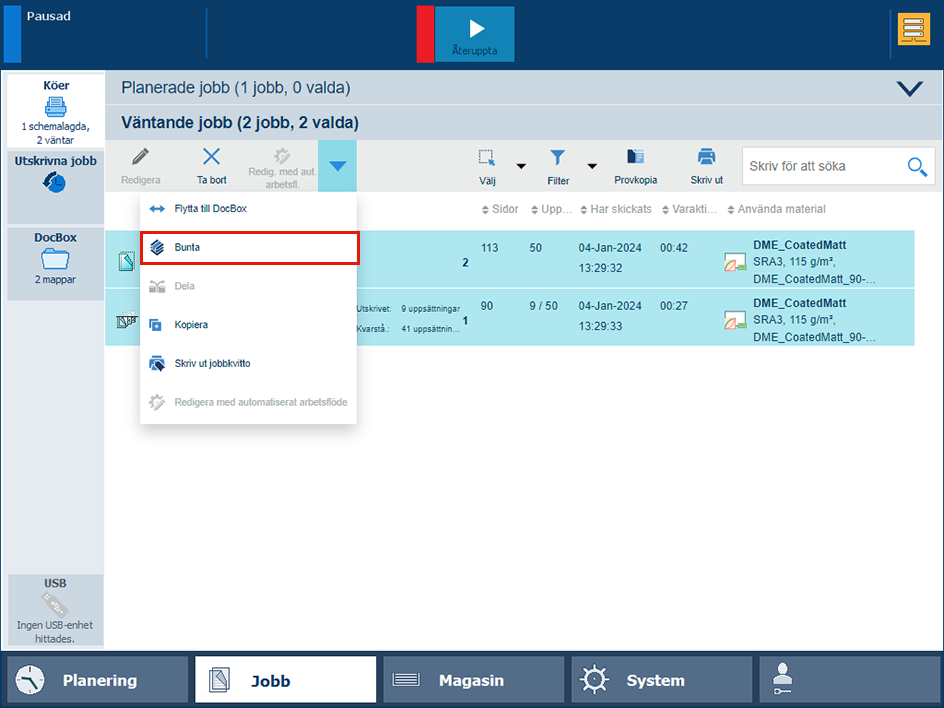
Task: Delete selected jobs with Ta bort
Action: pos(211,166)
